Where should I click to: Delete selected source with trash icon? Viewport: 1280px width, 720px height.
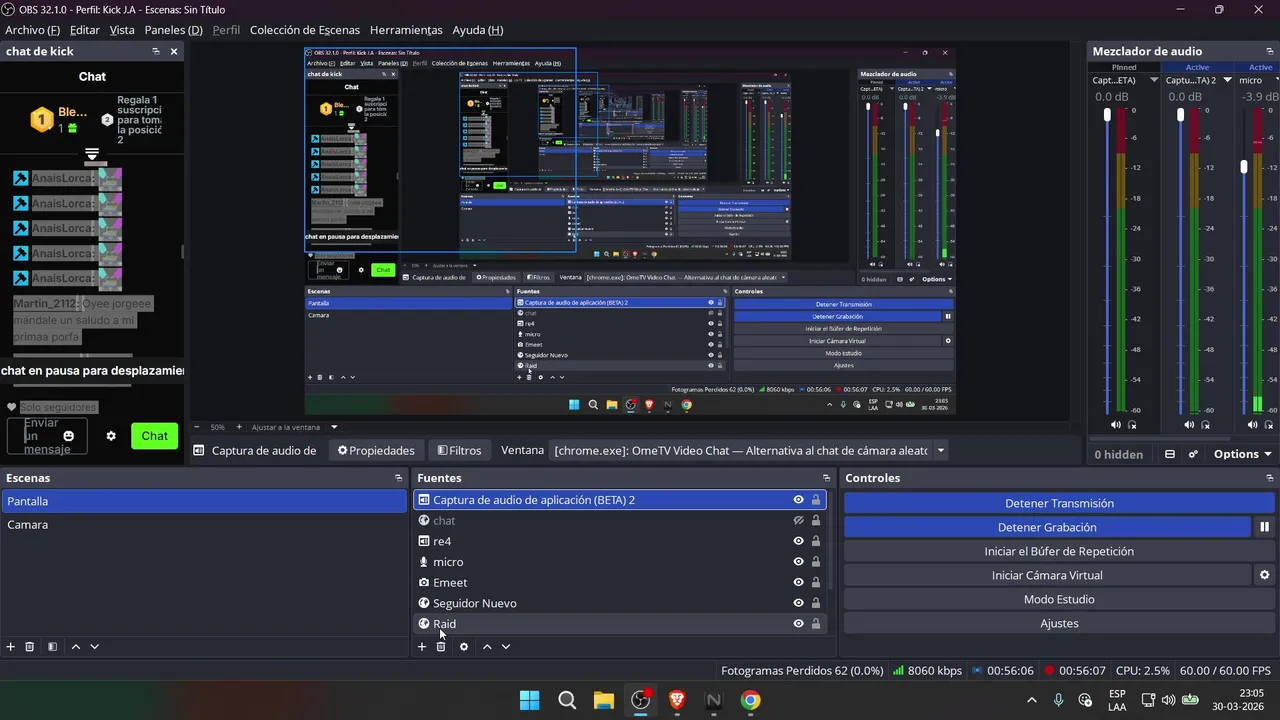coord(441,647)
